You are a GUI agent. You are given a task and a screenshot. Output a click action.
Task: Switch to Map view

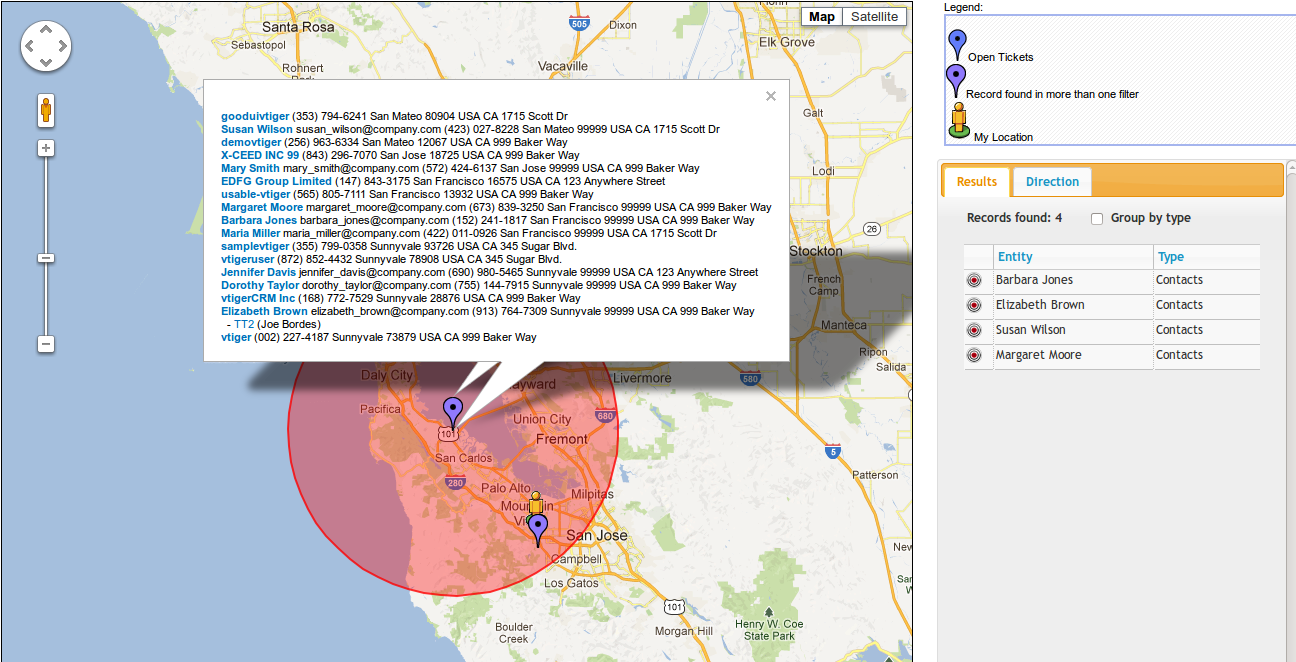pyautogui.click(x=821, y=17)
